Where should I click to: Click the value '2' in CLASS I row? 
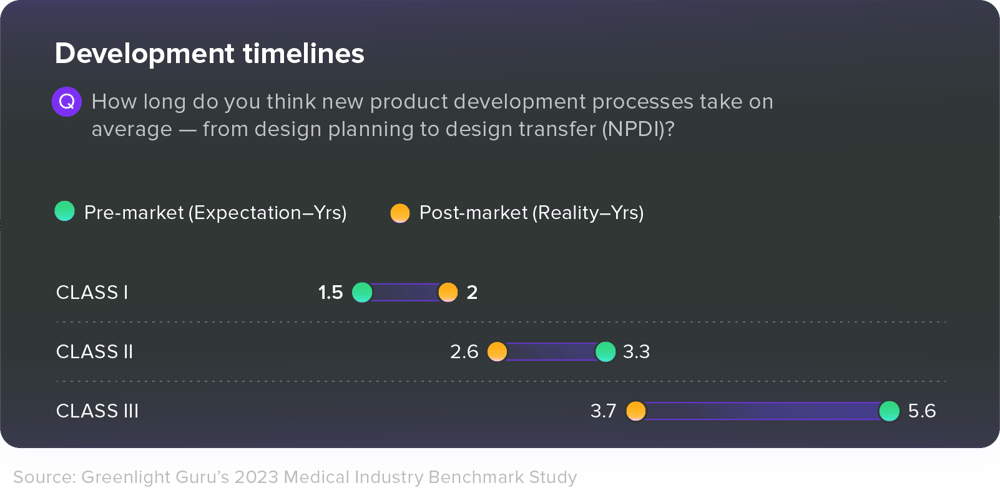[472, 293]
